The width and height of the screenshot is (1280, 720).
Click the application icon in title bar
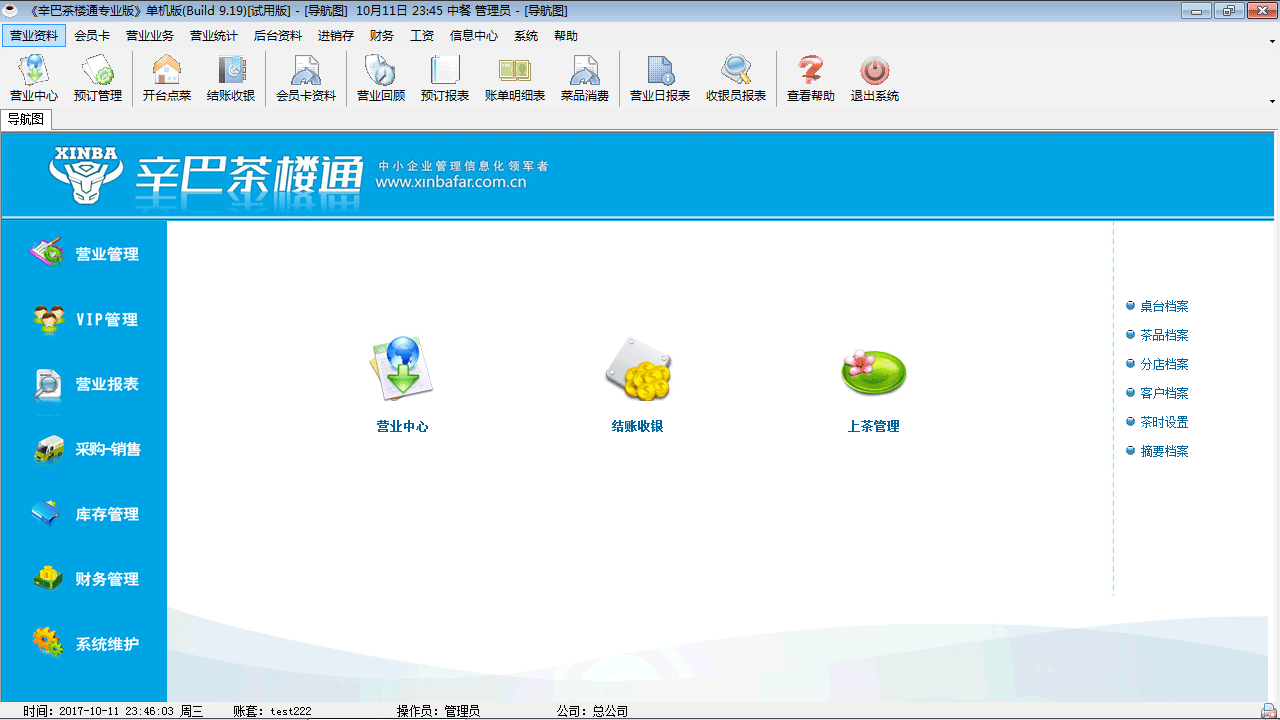[x=11, y=10]
